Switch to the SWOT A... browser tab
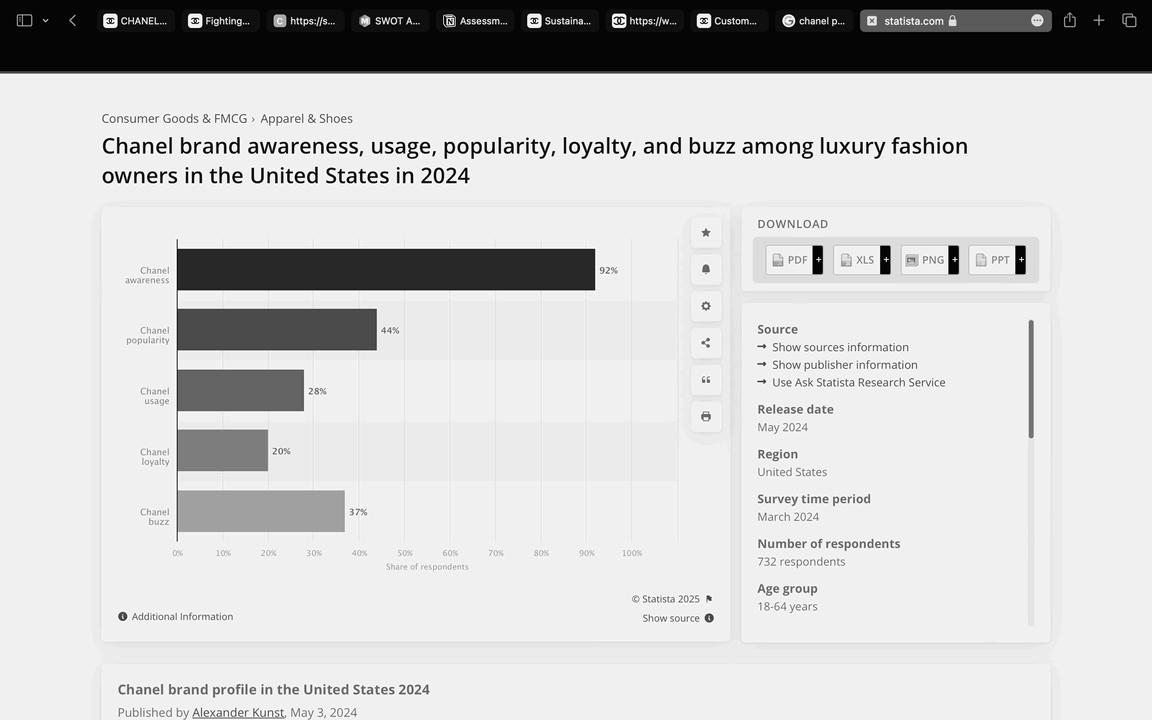1152x720 pixels. [x=390, y=21]
